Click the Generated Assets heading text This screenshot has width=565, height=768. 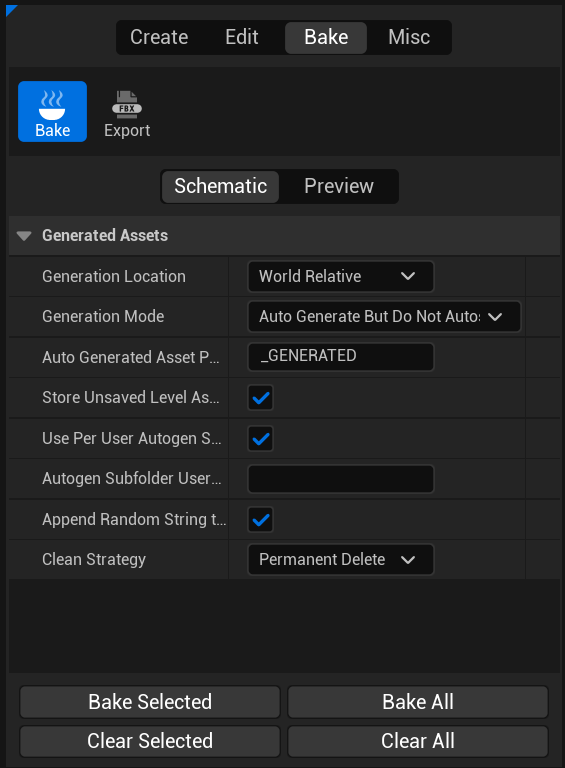point(105,236)
